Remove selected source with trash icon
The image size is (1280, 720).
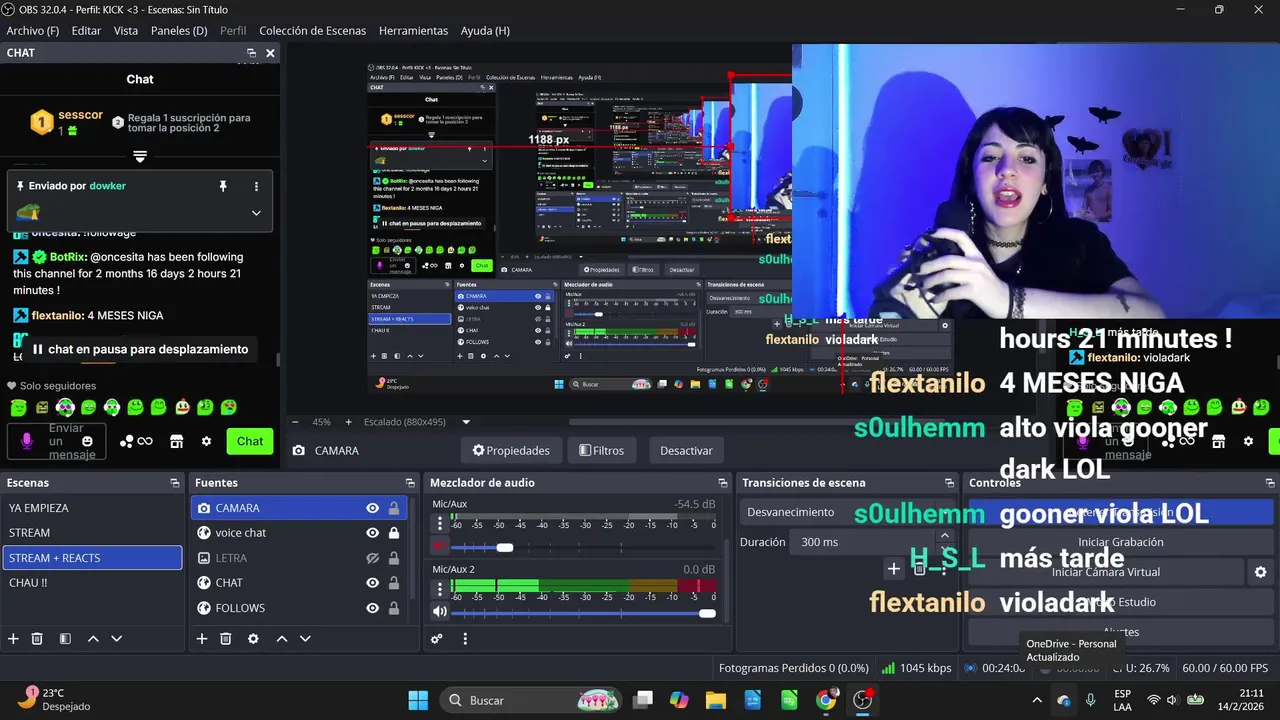226,639
